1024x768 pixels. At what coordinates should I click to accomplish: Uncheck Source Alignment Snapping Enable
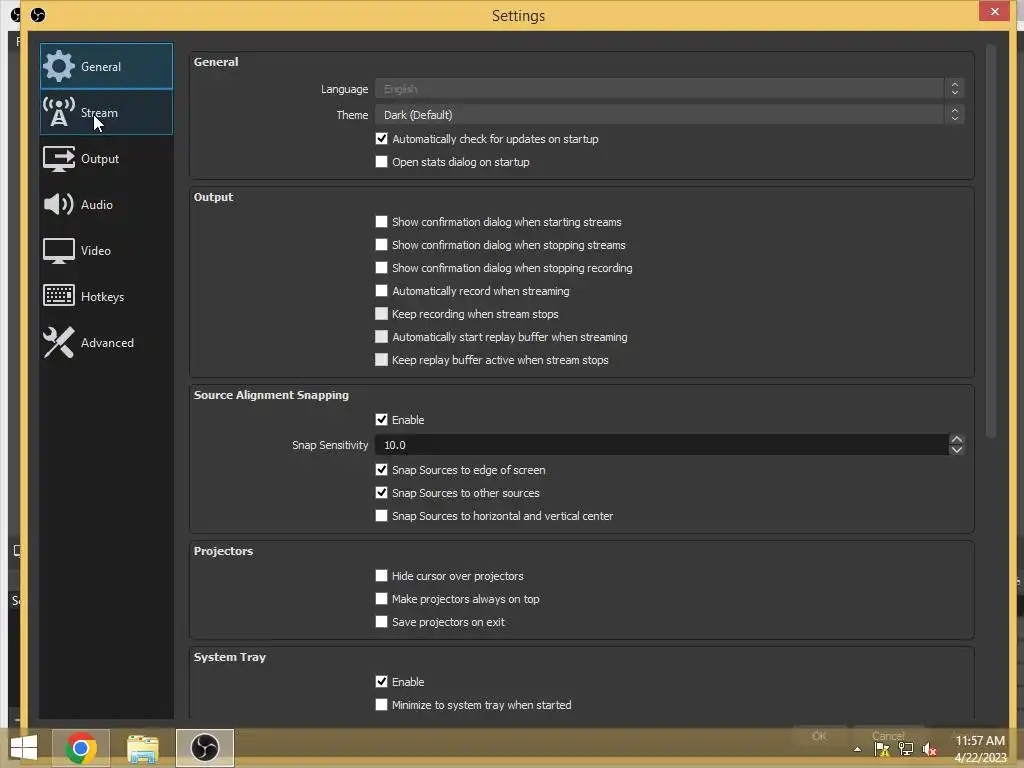381,419
